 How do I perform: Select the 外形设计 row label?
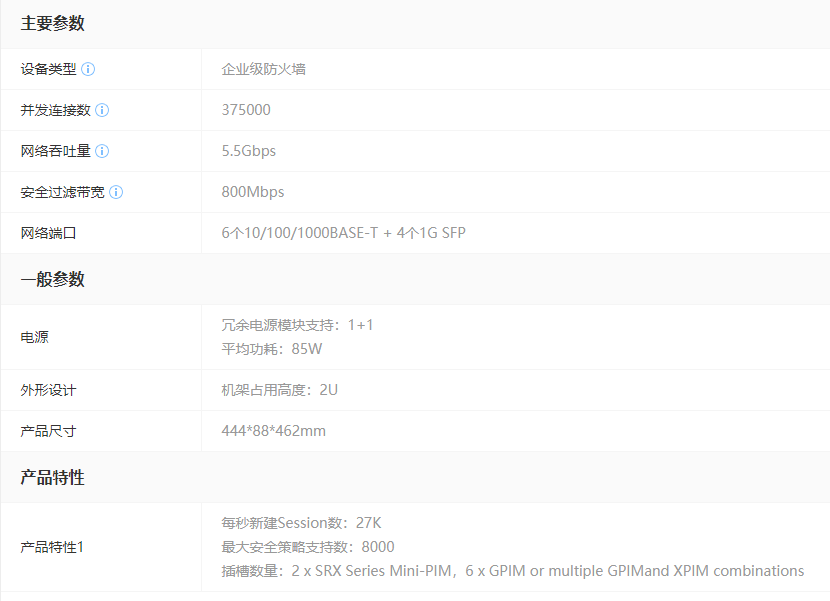click(x=48, y=390)
